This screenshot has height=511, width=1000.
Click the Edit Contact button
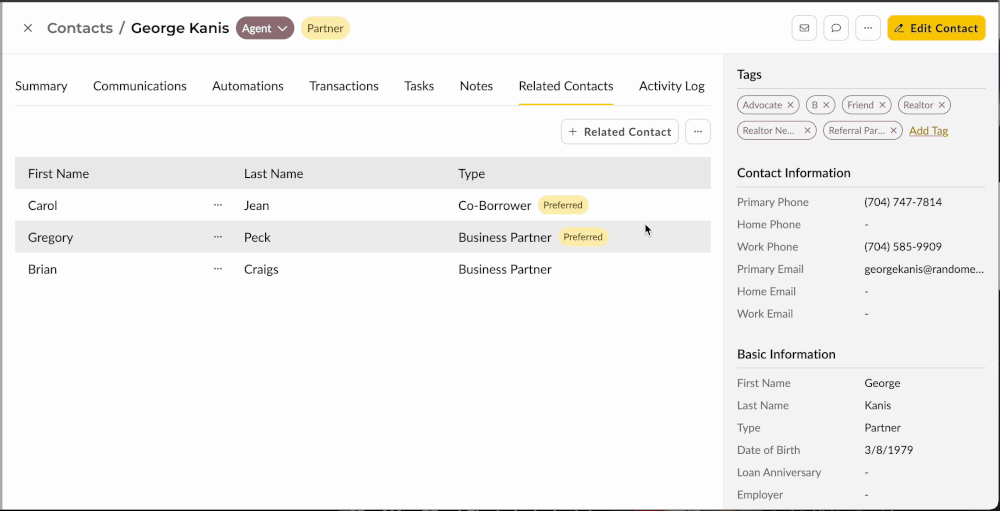point(936,28)
